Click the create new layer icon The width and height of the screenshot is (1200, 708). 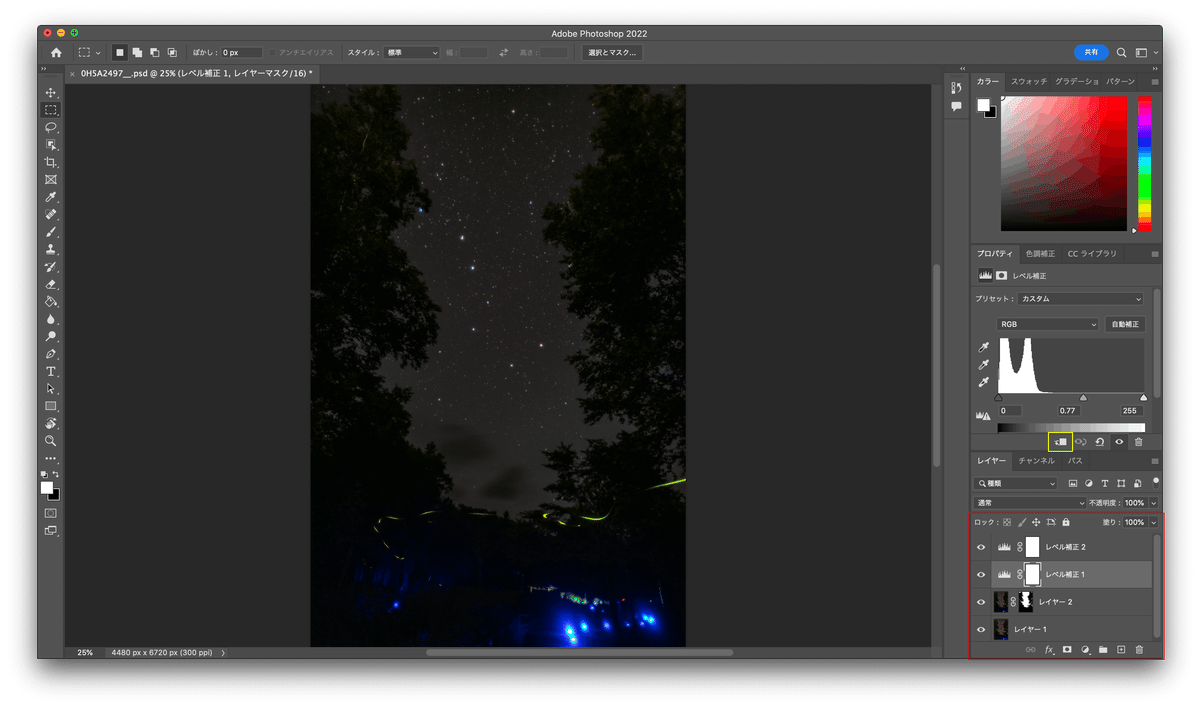(x=1121, y=649)
